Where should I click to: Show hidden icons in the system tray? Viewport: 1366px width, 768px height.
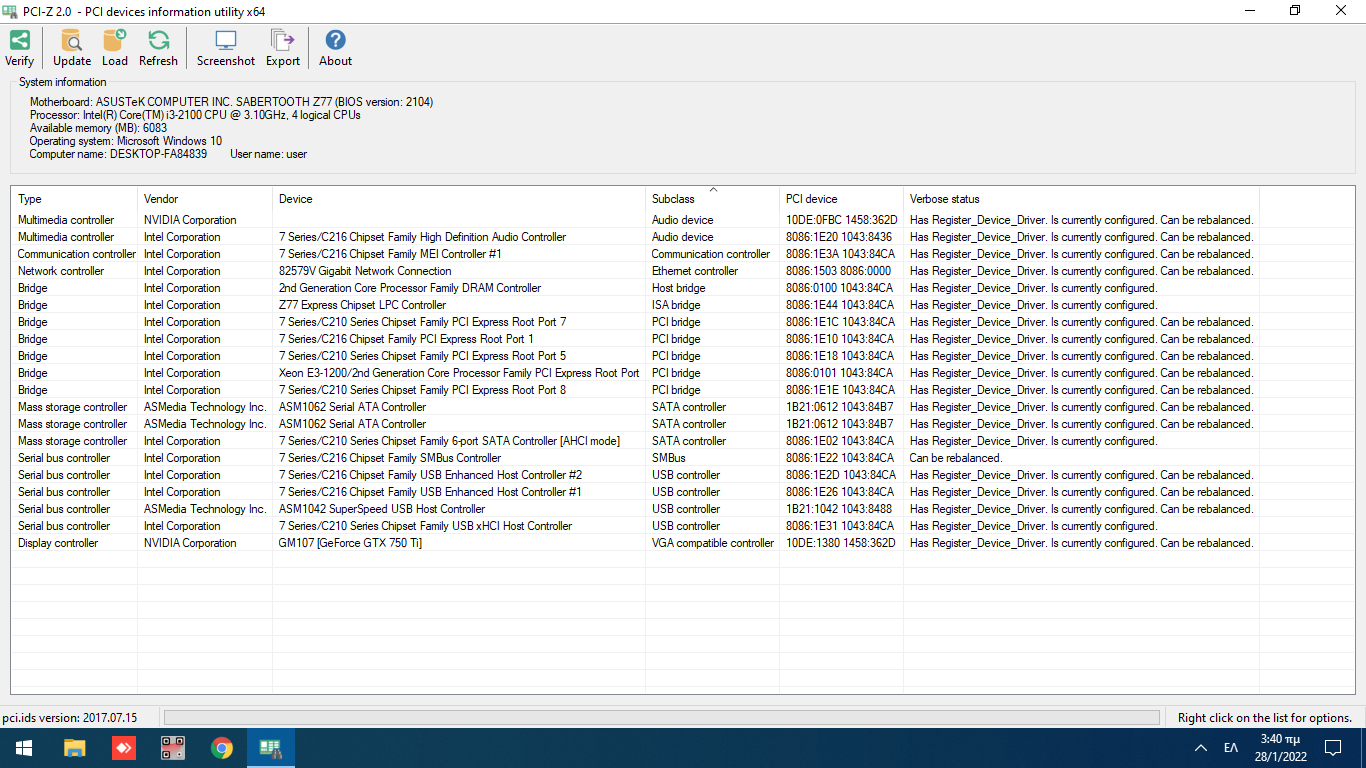click(x=1200, y=748)
